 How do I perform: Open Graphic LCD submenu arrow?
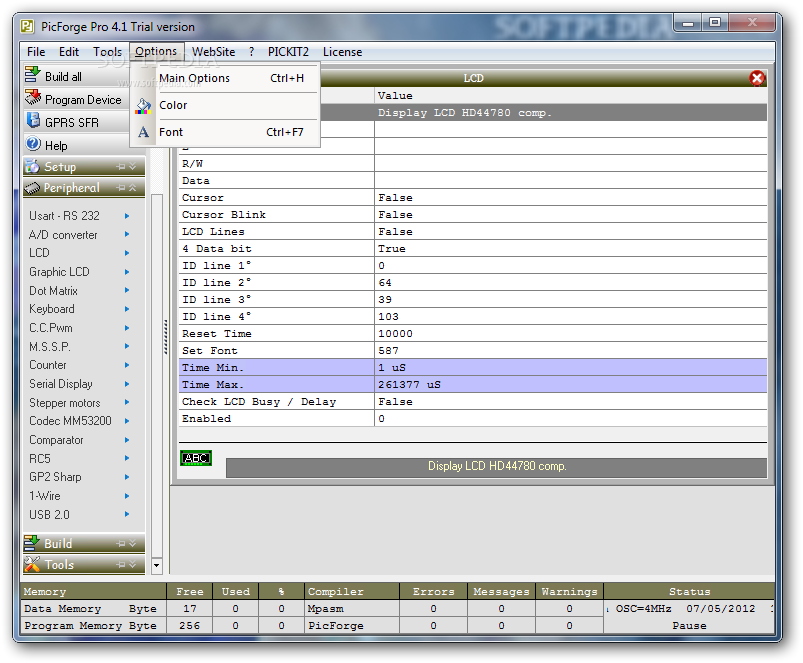click(127, 272)
